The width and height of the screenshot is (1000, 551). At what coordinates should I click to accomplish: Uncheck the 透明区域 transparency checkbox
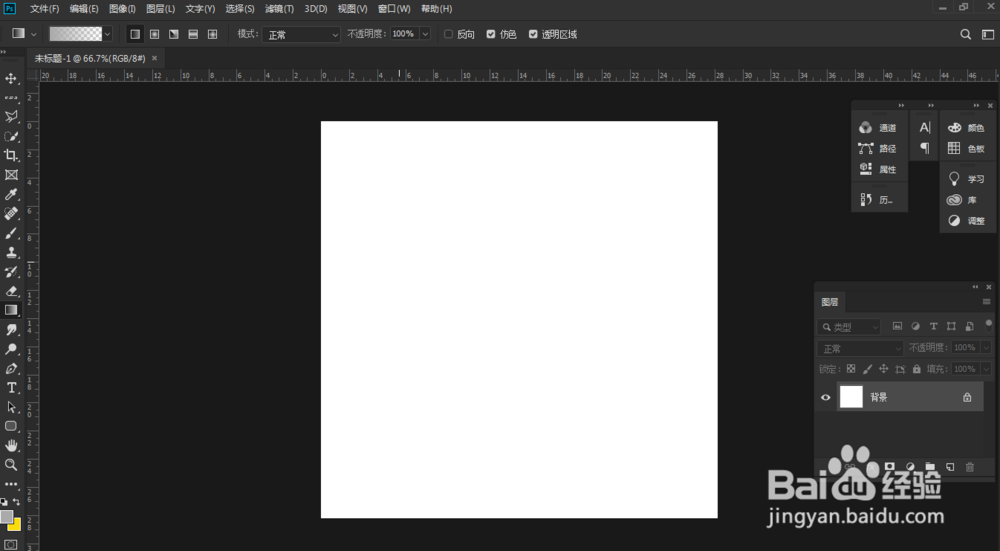(x=533, y=34)
